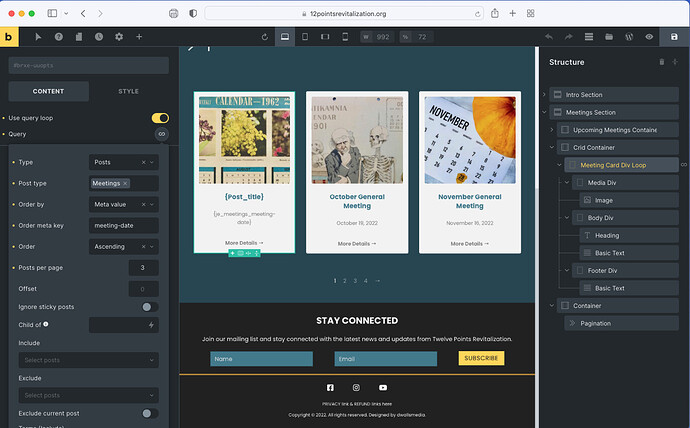Collapse the Meetings Section tree item
690x428 pixels.
tap(544, 112)
